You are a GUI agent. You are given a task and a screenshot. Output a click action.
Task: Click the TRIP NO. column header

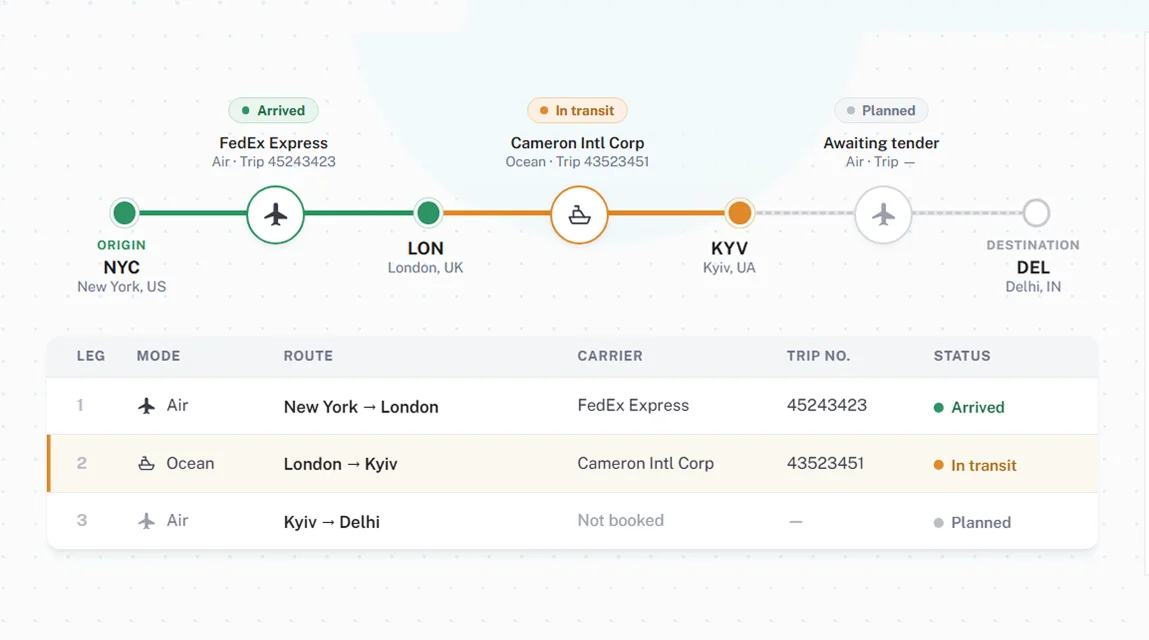[819, 356]
